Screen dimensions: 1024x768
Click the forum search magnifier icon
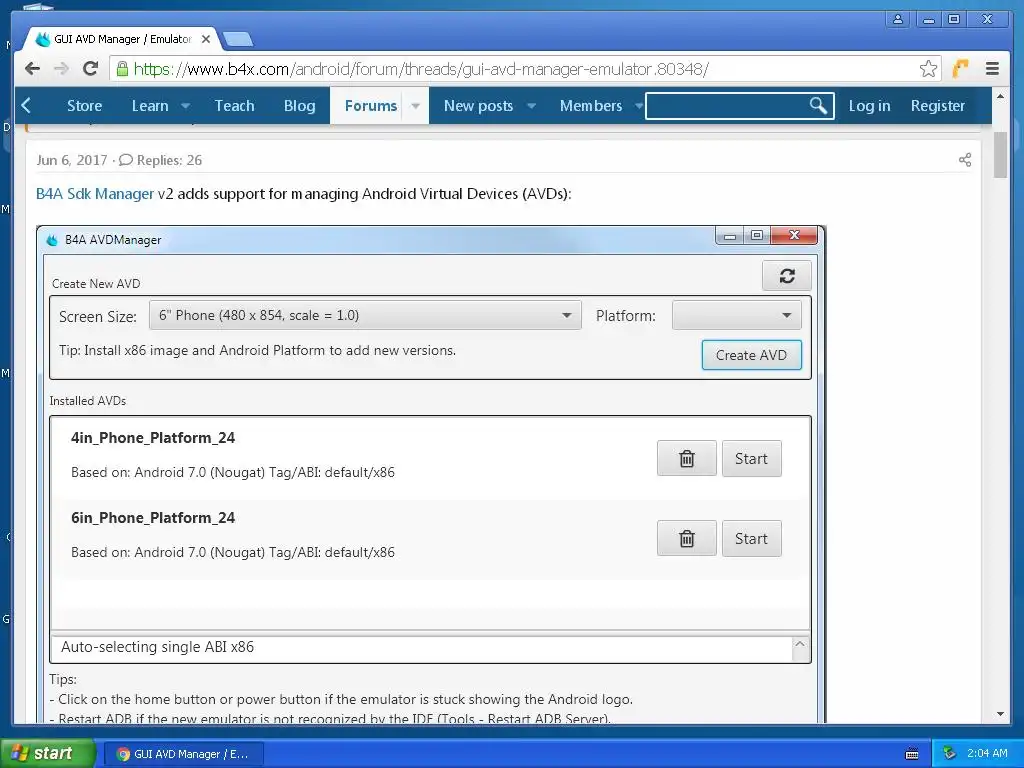(x=818, y=105)
